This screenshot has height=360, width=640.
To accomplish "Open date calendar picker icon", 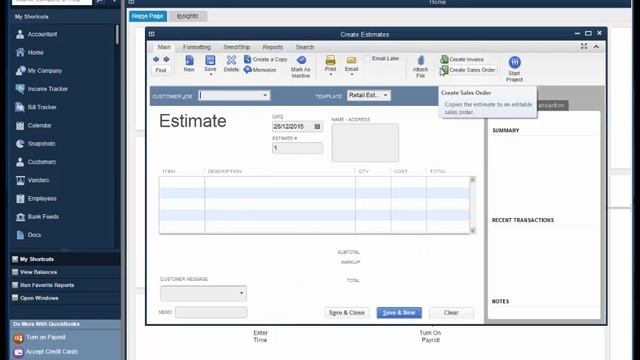I will click(x=317, y=127).
